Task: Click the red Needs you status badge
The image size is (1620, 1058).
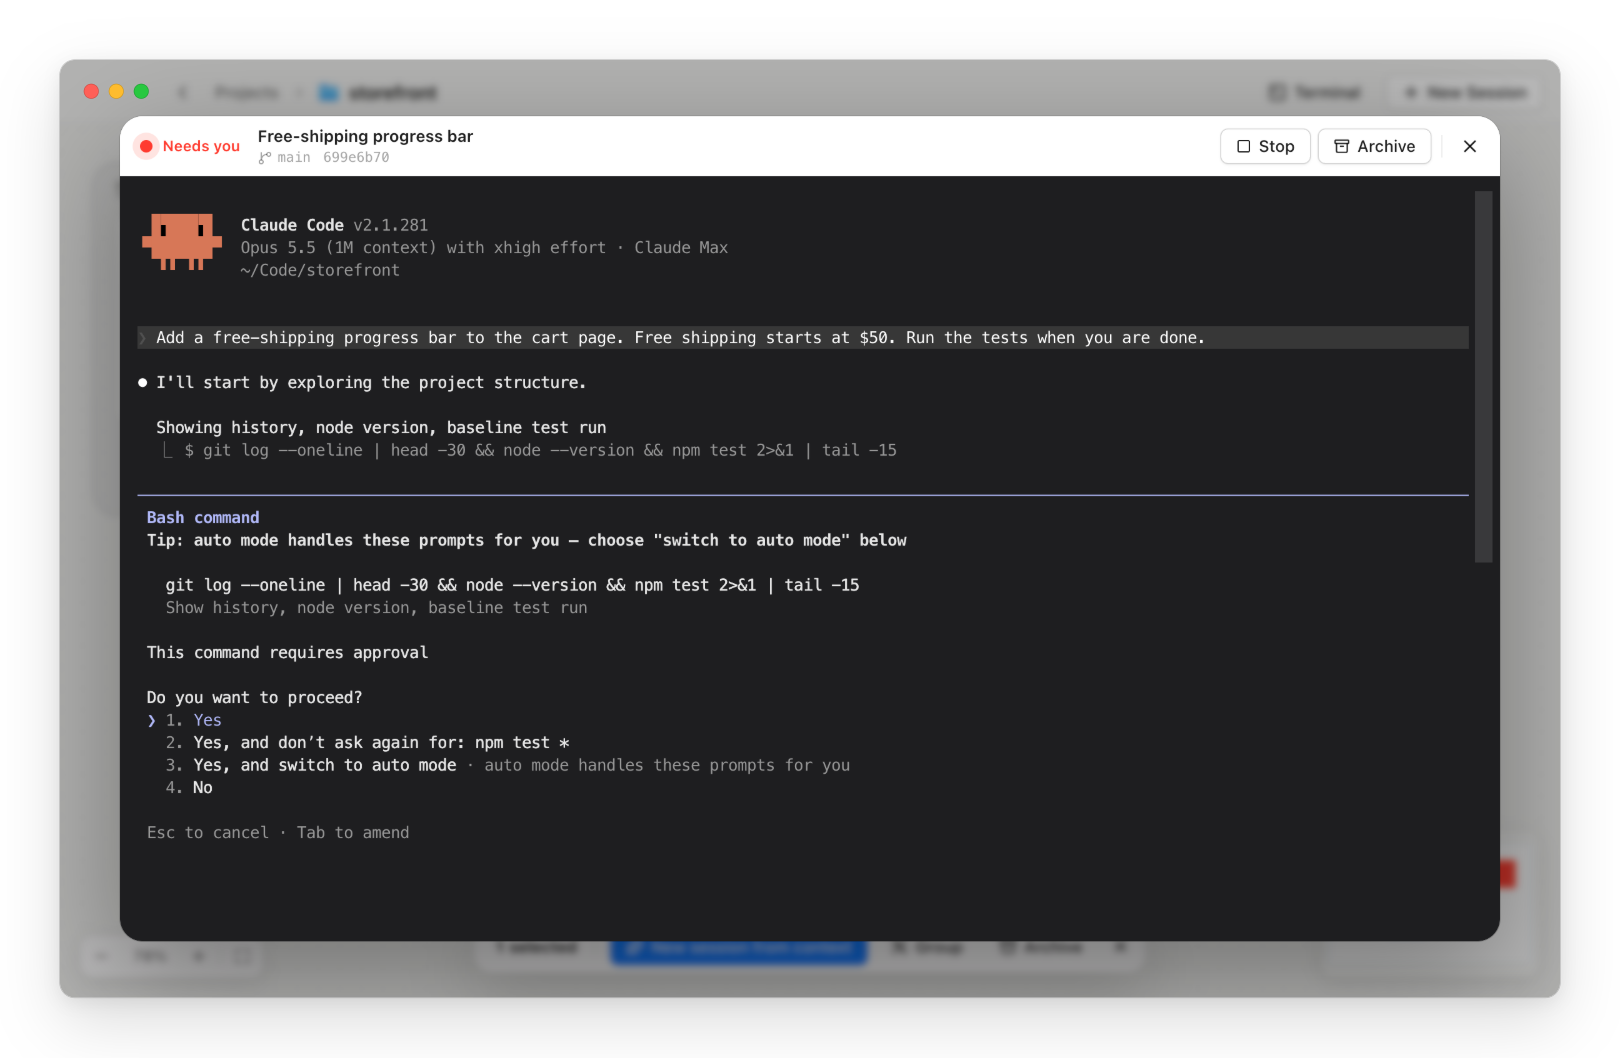Action: (189, 146)
